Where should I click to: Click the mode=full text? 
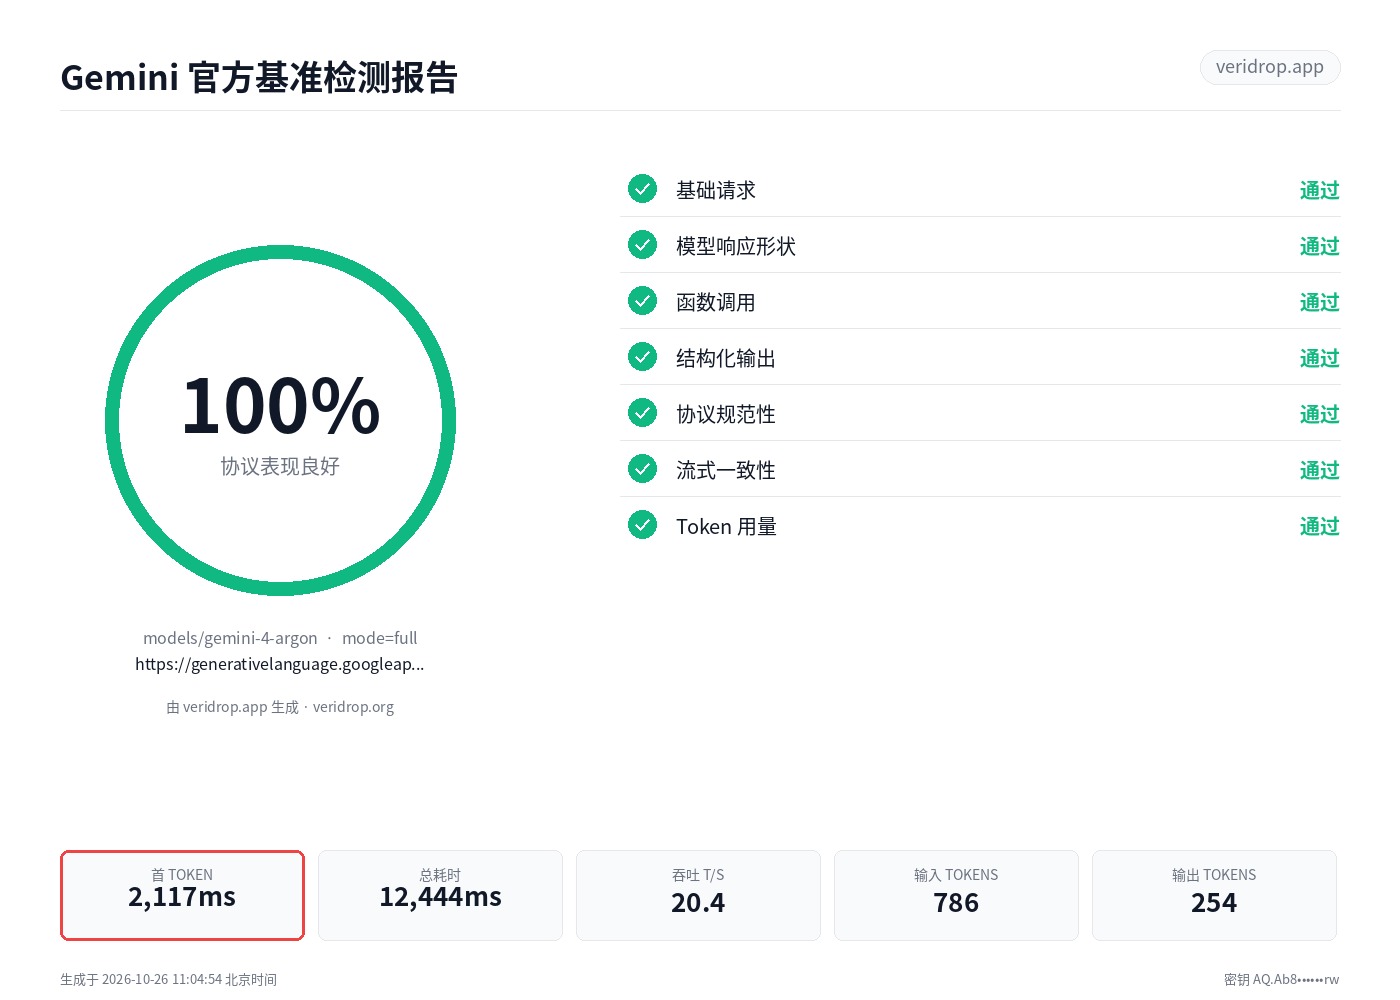pyautogui.click(x=380, y=638)
